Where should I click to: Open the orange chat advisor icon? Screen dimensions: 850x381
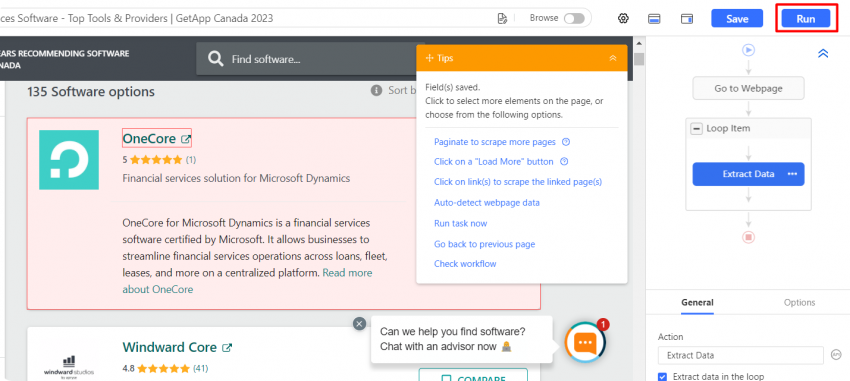(x=585, y=342)
